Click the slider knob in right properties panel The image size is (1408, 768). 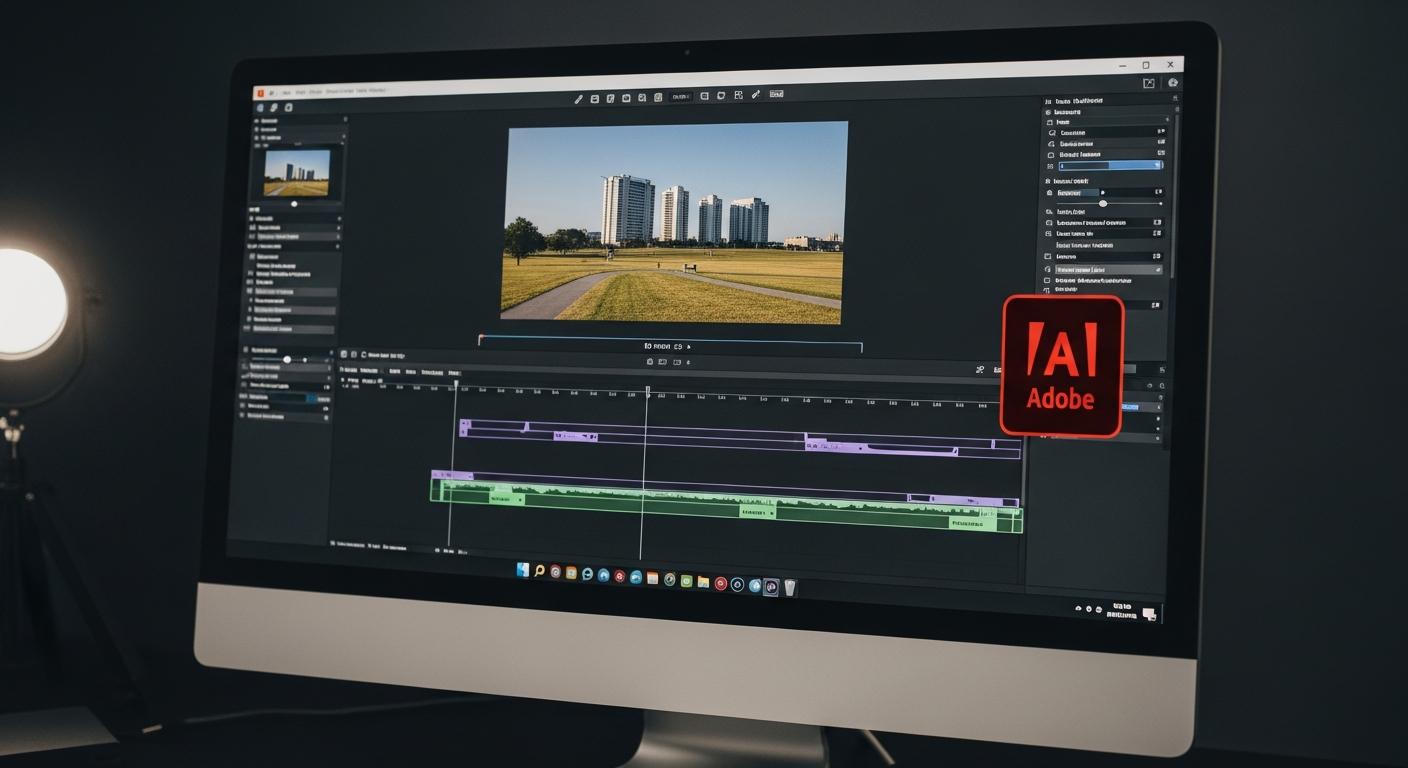click(x=1103, y=203)
